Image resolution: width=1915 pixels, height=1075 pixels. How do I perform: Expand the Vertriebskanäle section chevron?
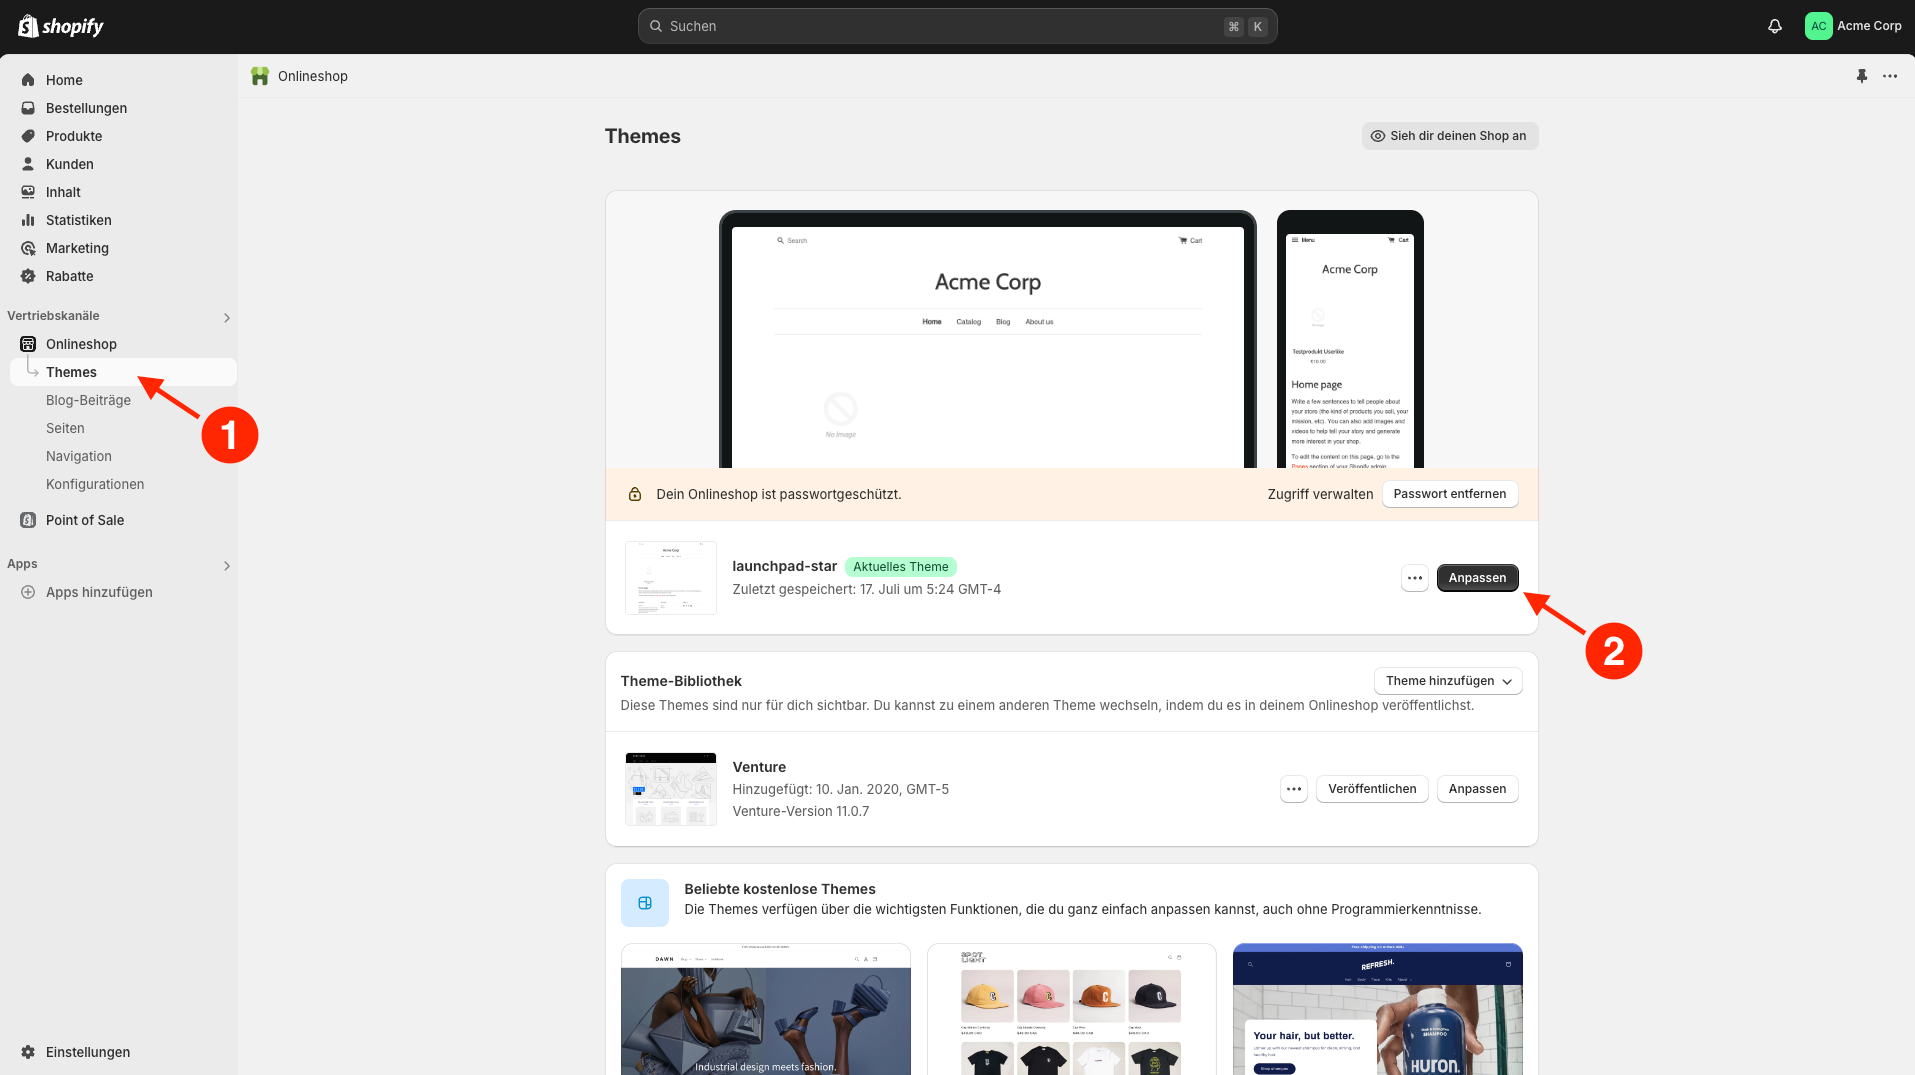(227, 318)
